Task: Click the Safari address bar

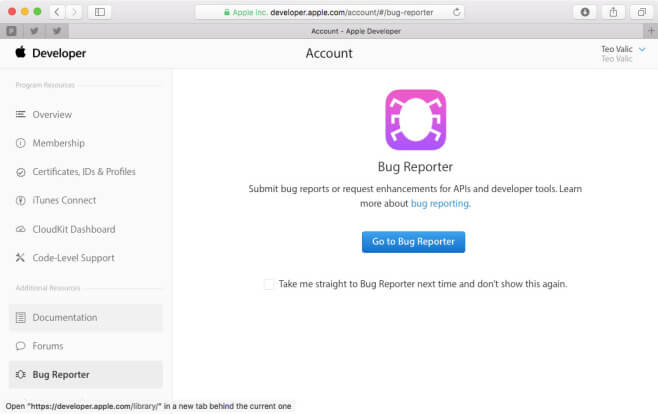Action: tap(330, 12)
